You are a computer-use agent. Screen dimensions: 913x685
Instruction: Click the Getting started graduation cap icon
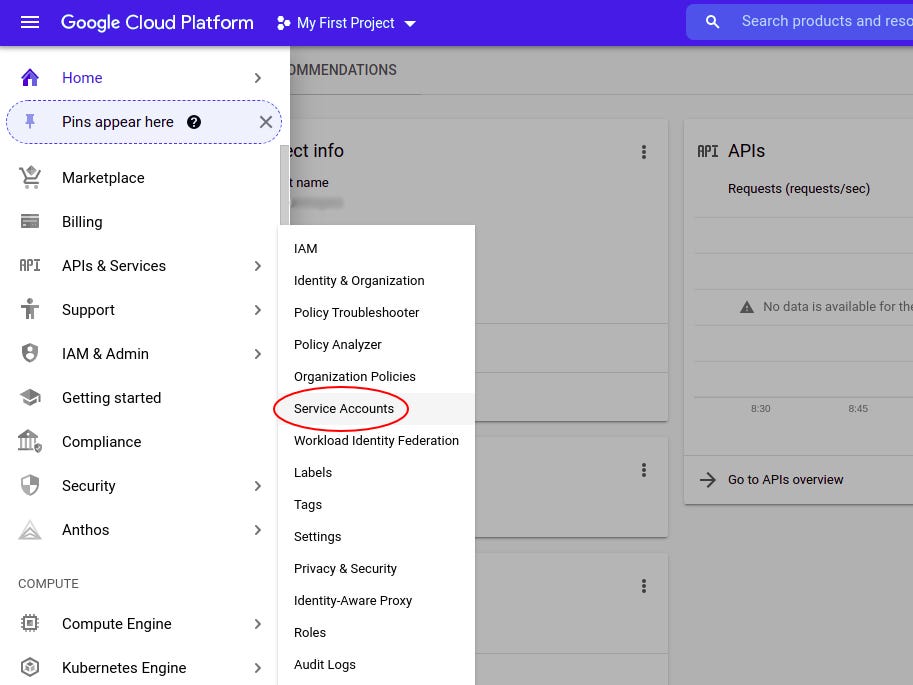30,397
